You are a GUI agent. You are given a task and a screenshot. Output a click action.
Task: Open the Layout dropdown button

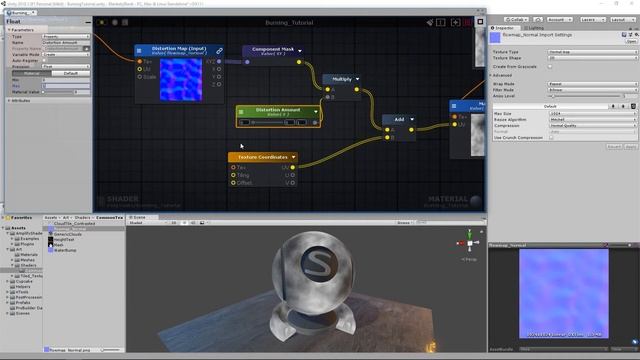coord(623,20)
